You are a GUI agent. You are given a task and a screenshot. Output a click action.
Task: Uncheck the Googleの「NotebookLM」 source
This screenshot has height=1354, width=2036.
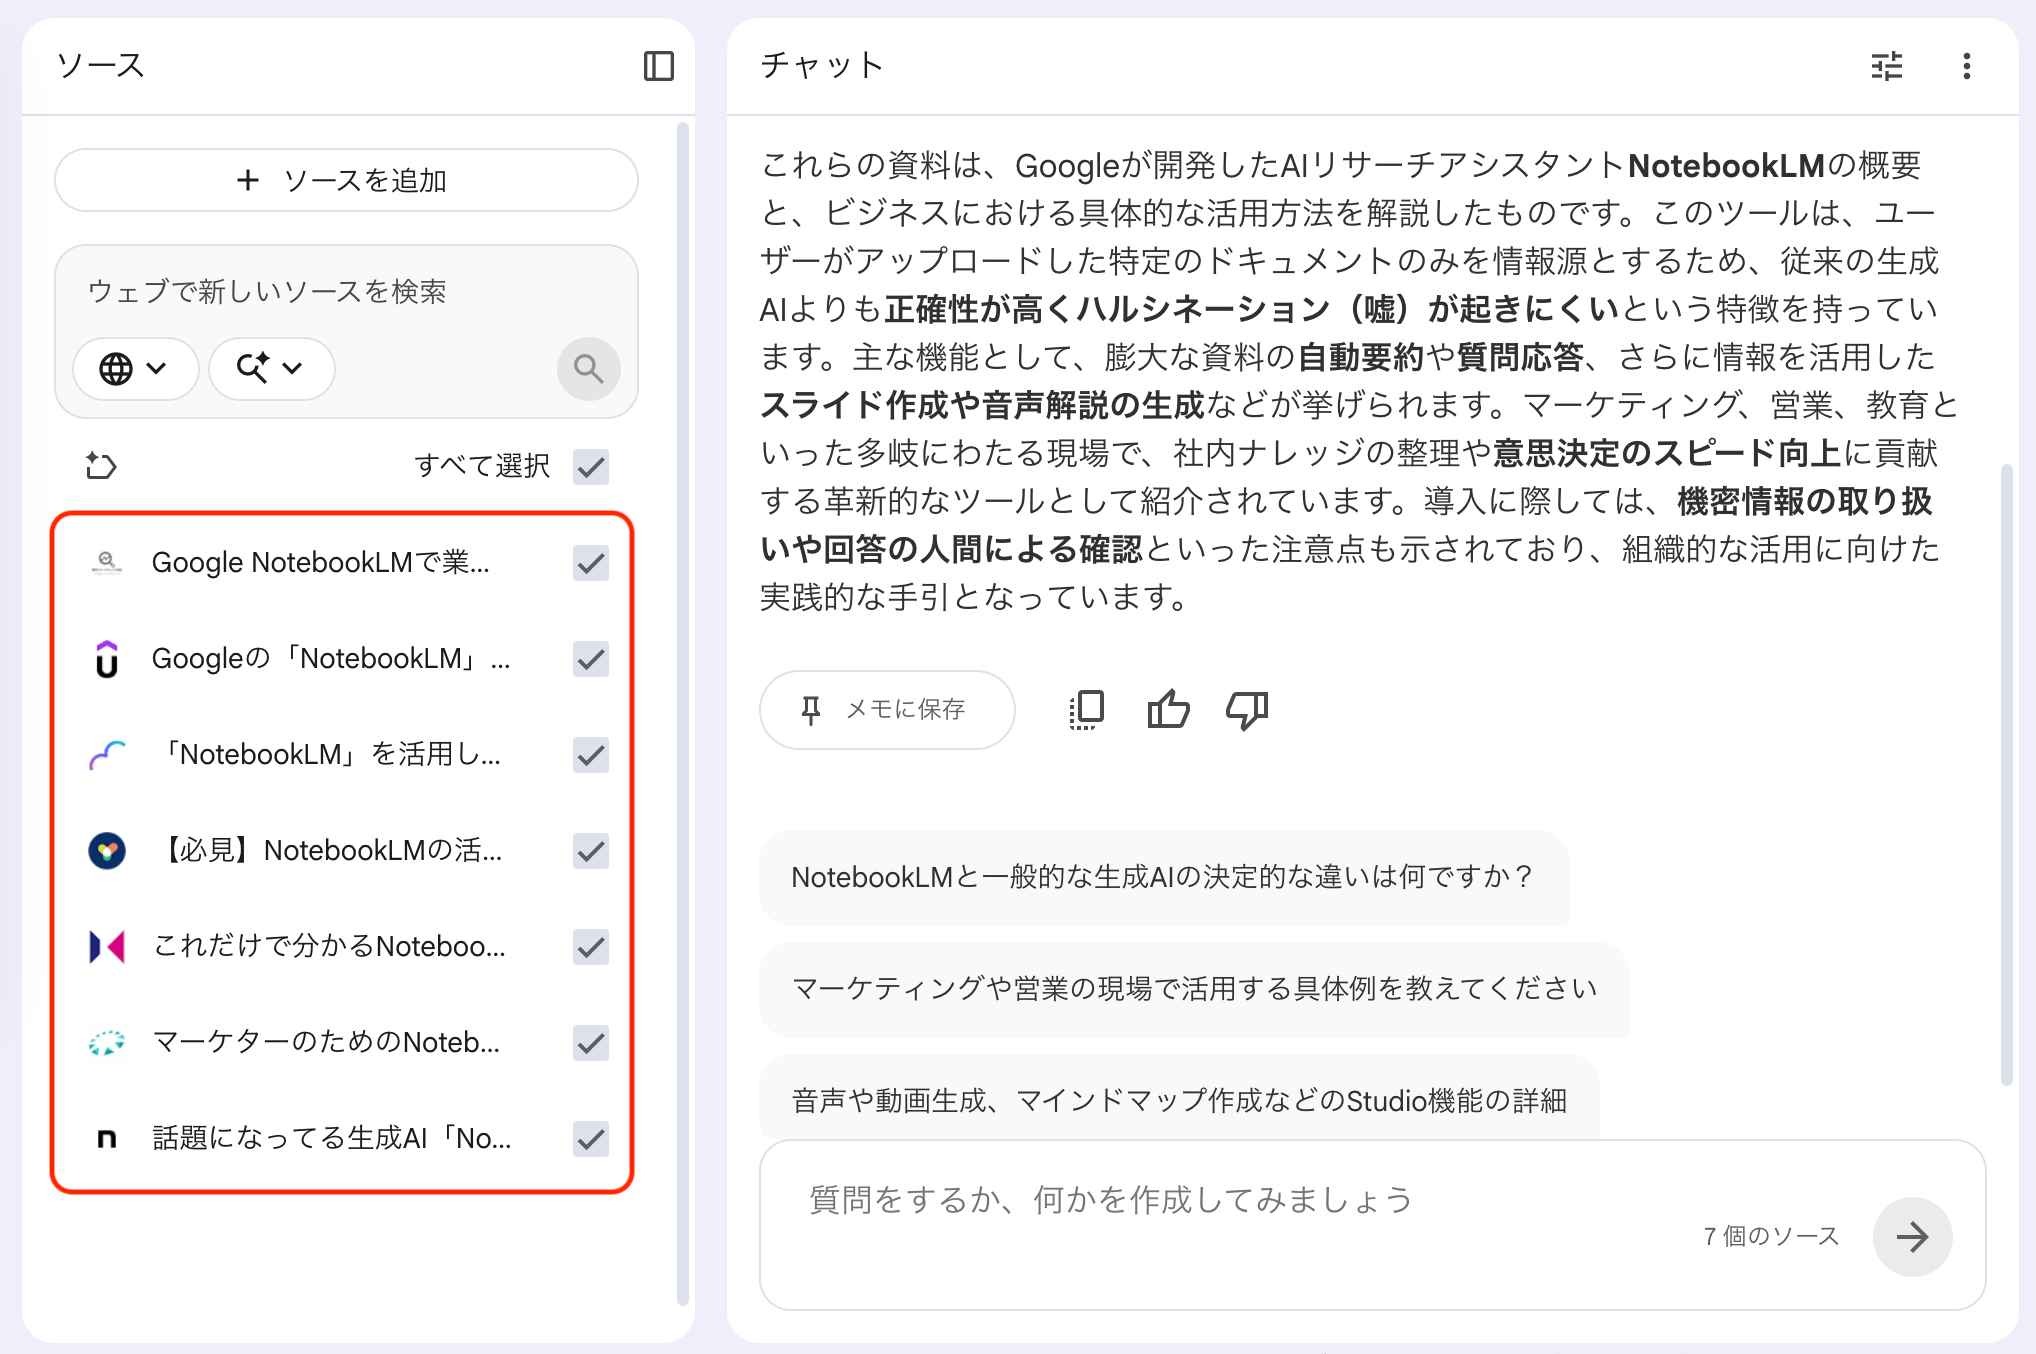click(591, 659)
